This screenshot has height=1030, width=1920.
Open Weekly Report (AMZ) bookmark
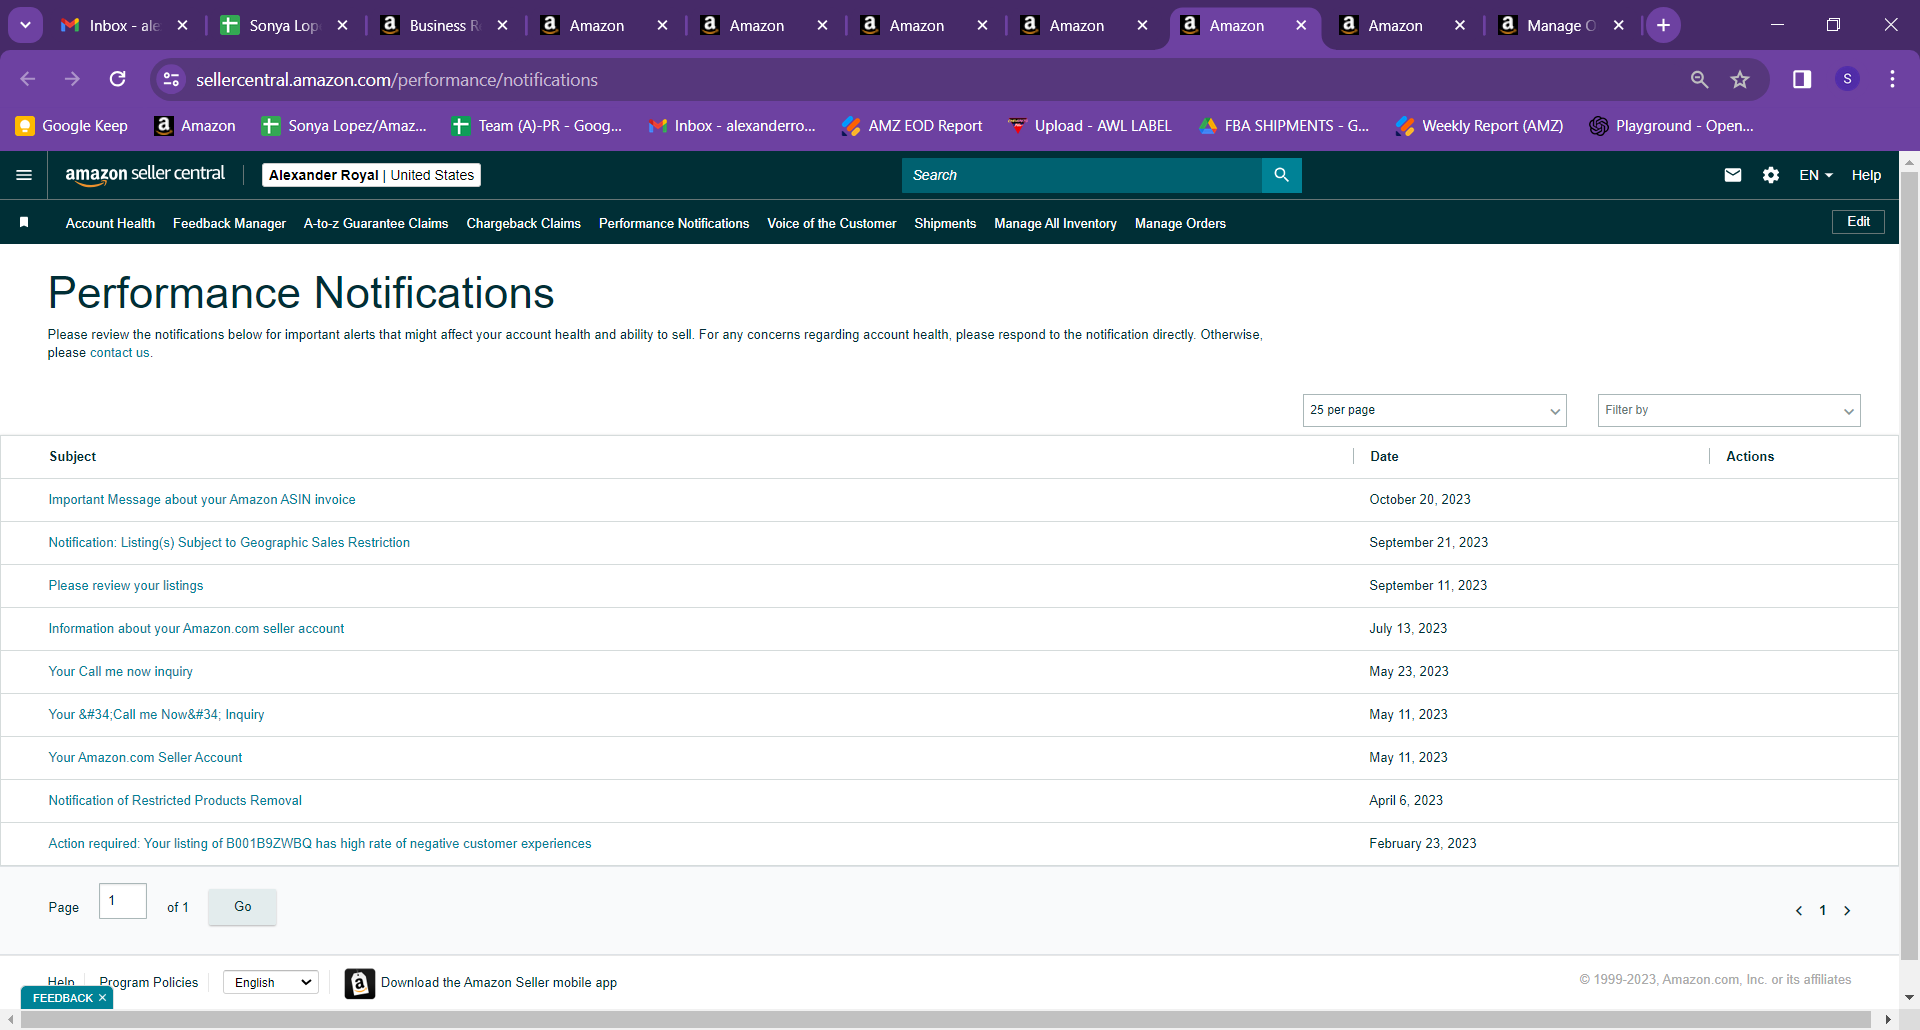[1480, 126]
